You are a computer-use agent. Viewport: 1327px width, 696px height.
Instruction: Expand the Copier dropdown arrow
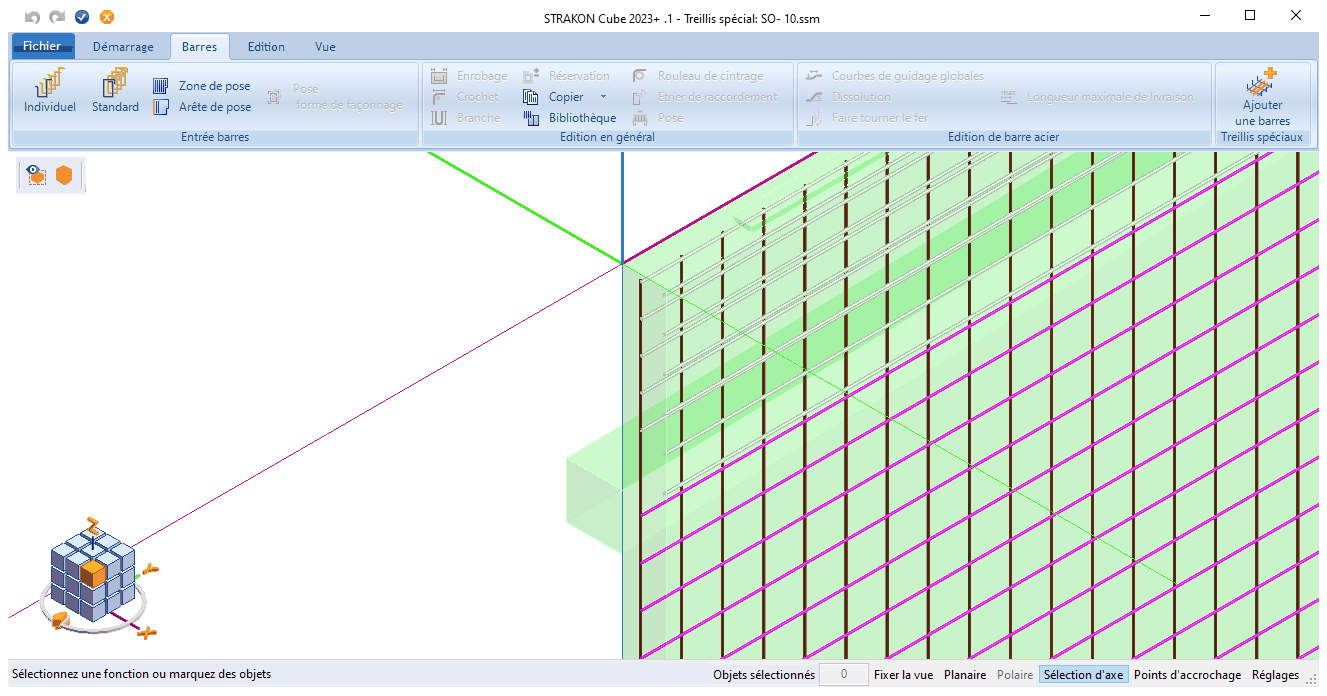click(x=603, y=97)
